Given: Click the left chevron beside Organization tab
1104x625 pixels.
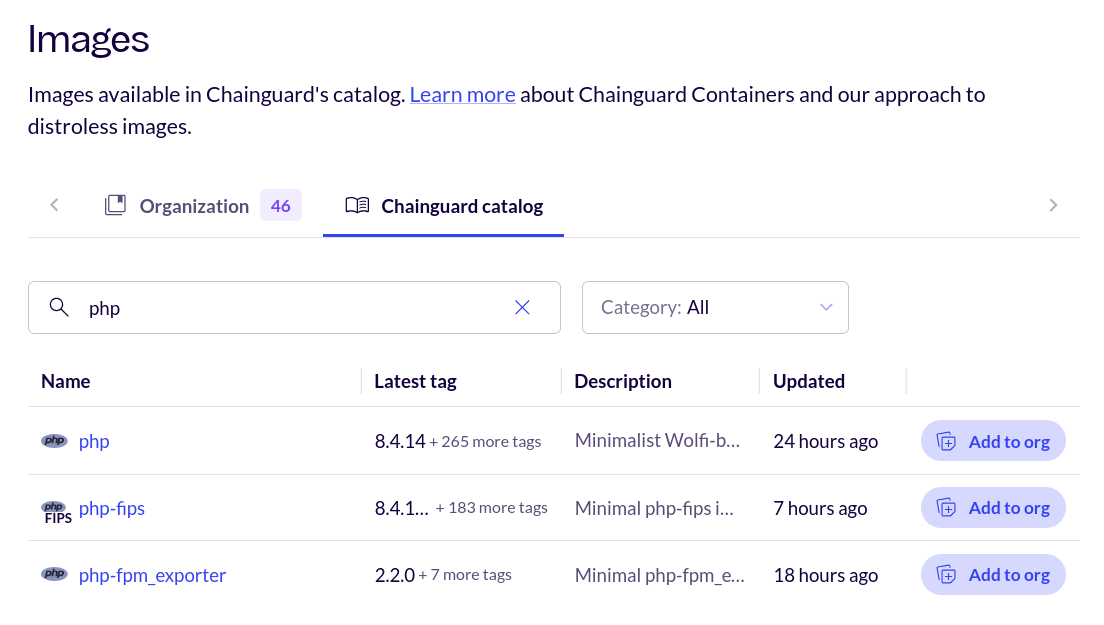Looking at the screenshot, I should (x=54, y=204).
